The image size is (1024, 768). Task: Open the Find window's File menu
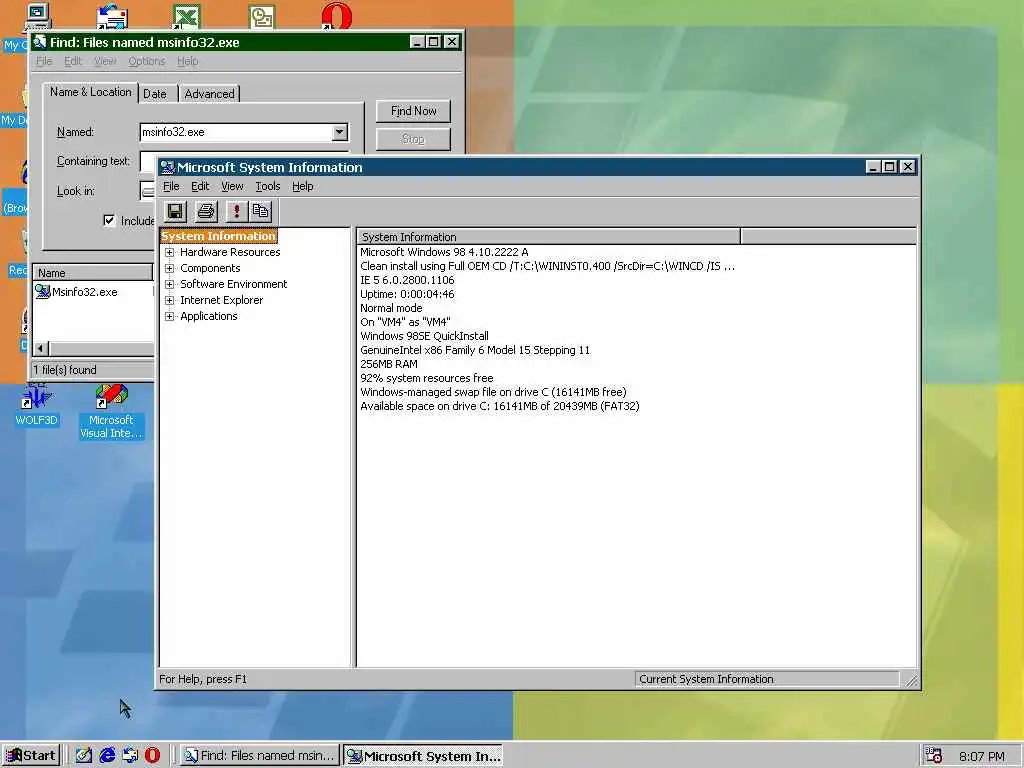44,61
